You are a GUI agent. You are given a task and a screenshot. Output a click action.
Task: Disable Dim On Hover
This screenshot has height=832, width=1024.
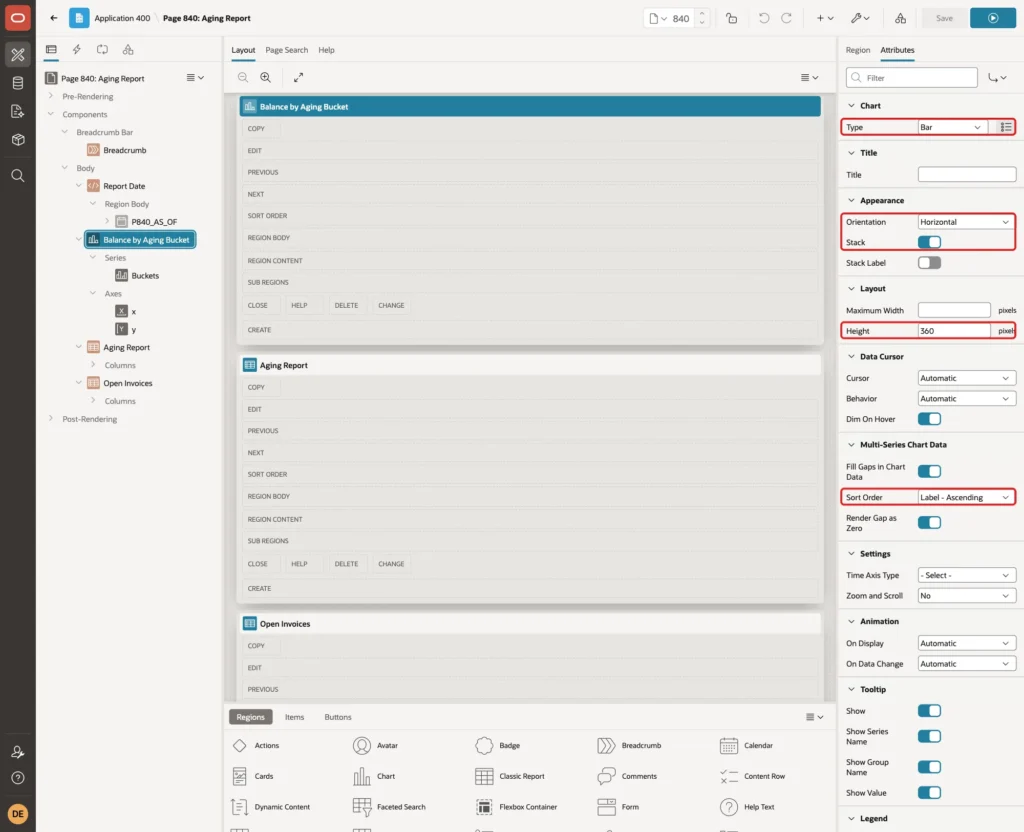[929, 419]
